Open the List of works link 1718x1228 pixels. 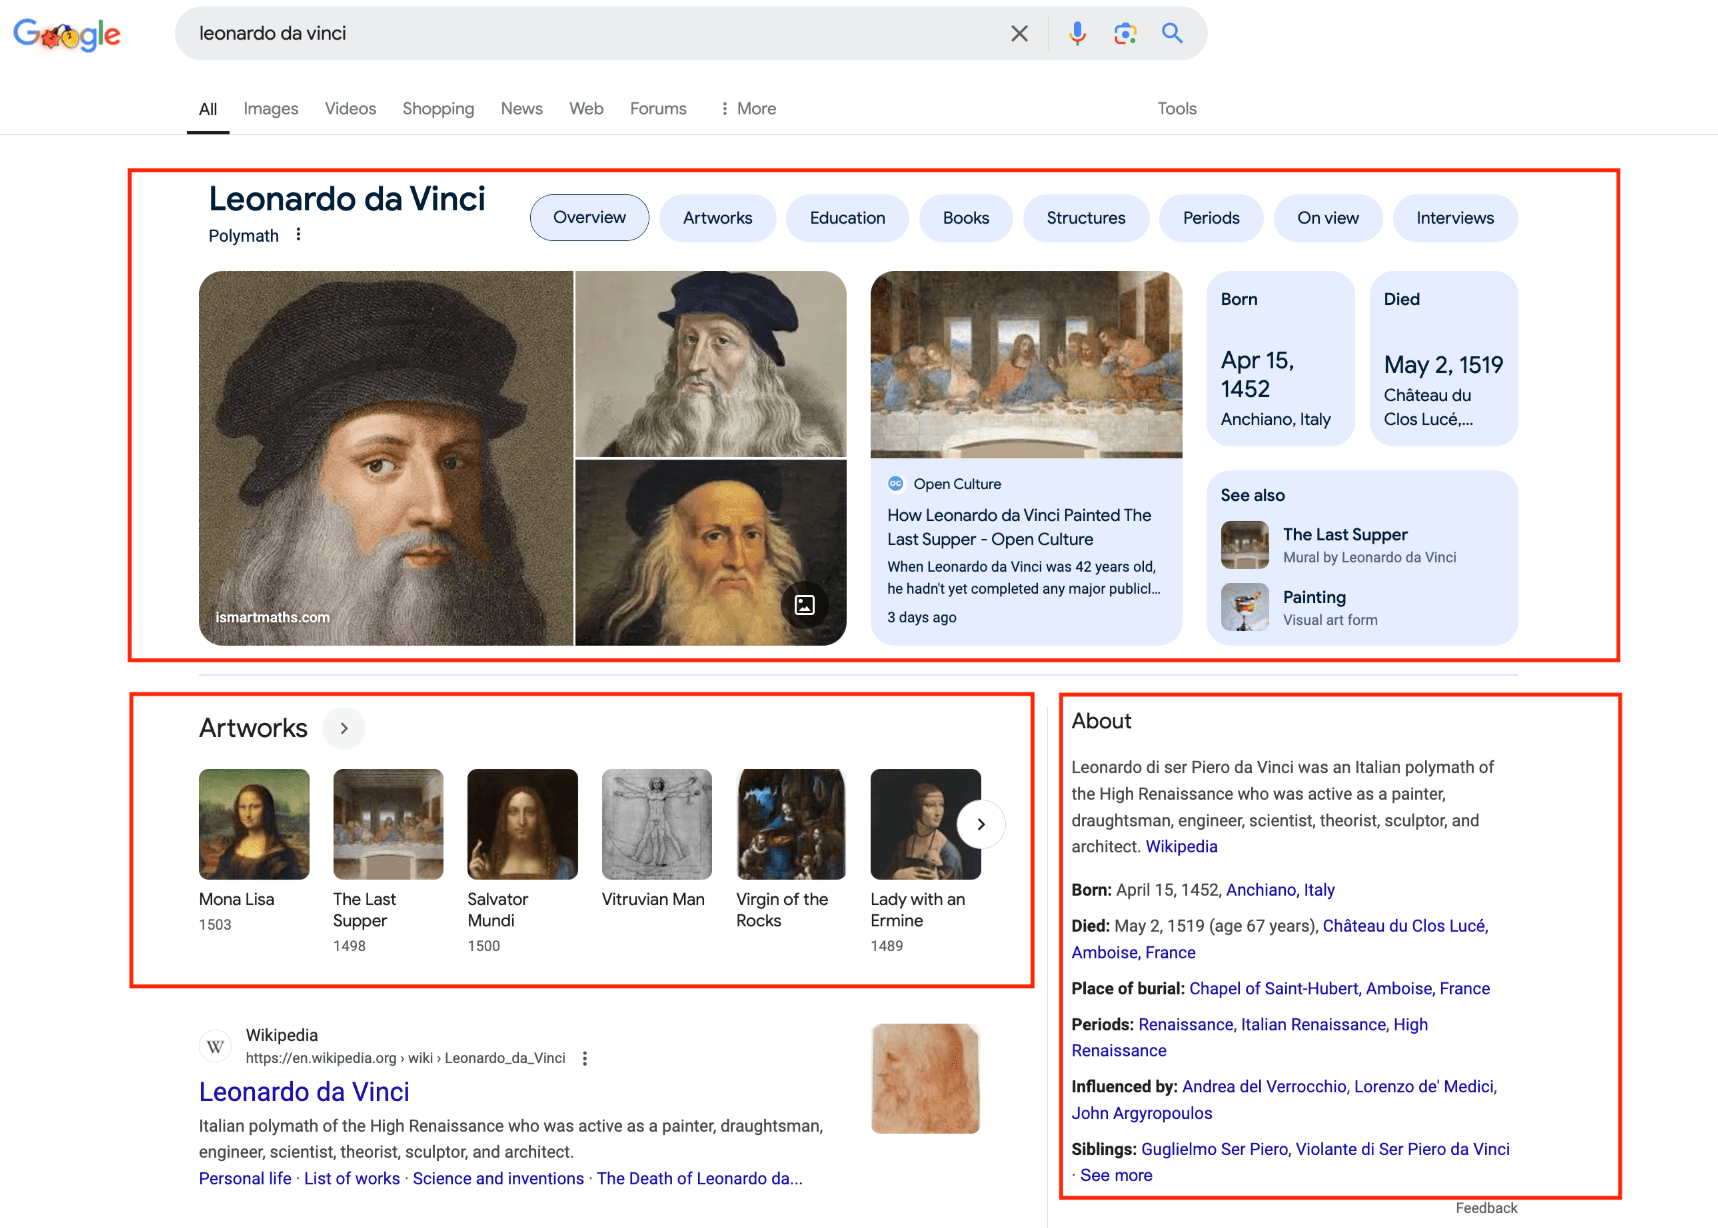pyautogui.click(x=351, y=1178)
